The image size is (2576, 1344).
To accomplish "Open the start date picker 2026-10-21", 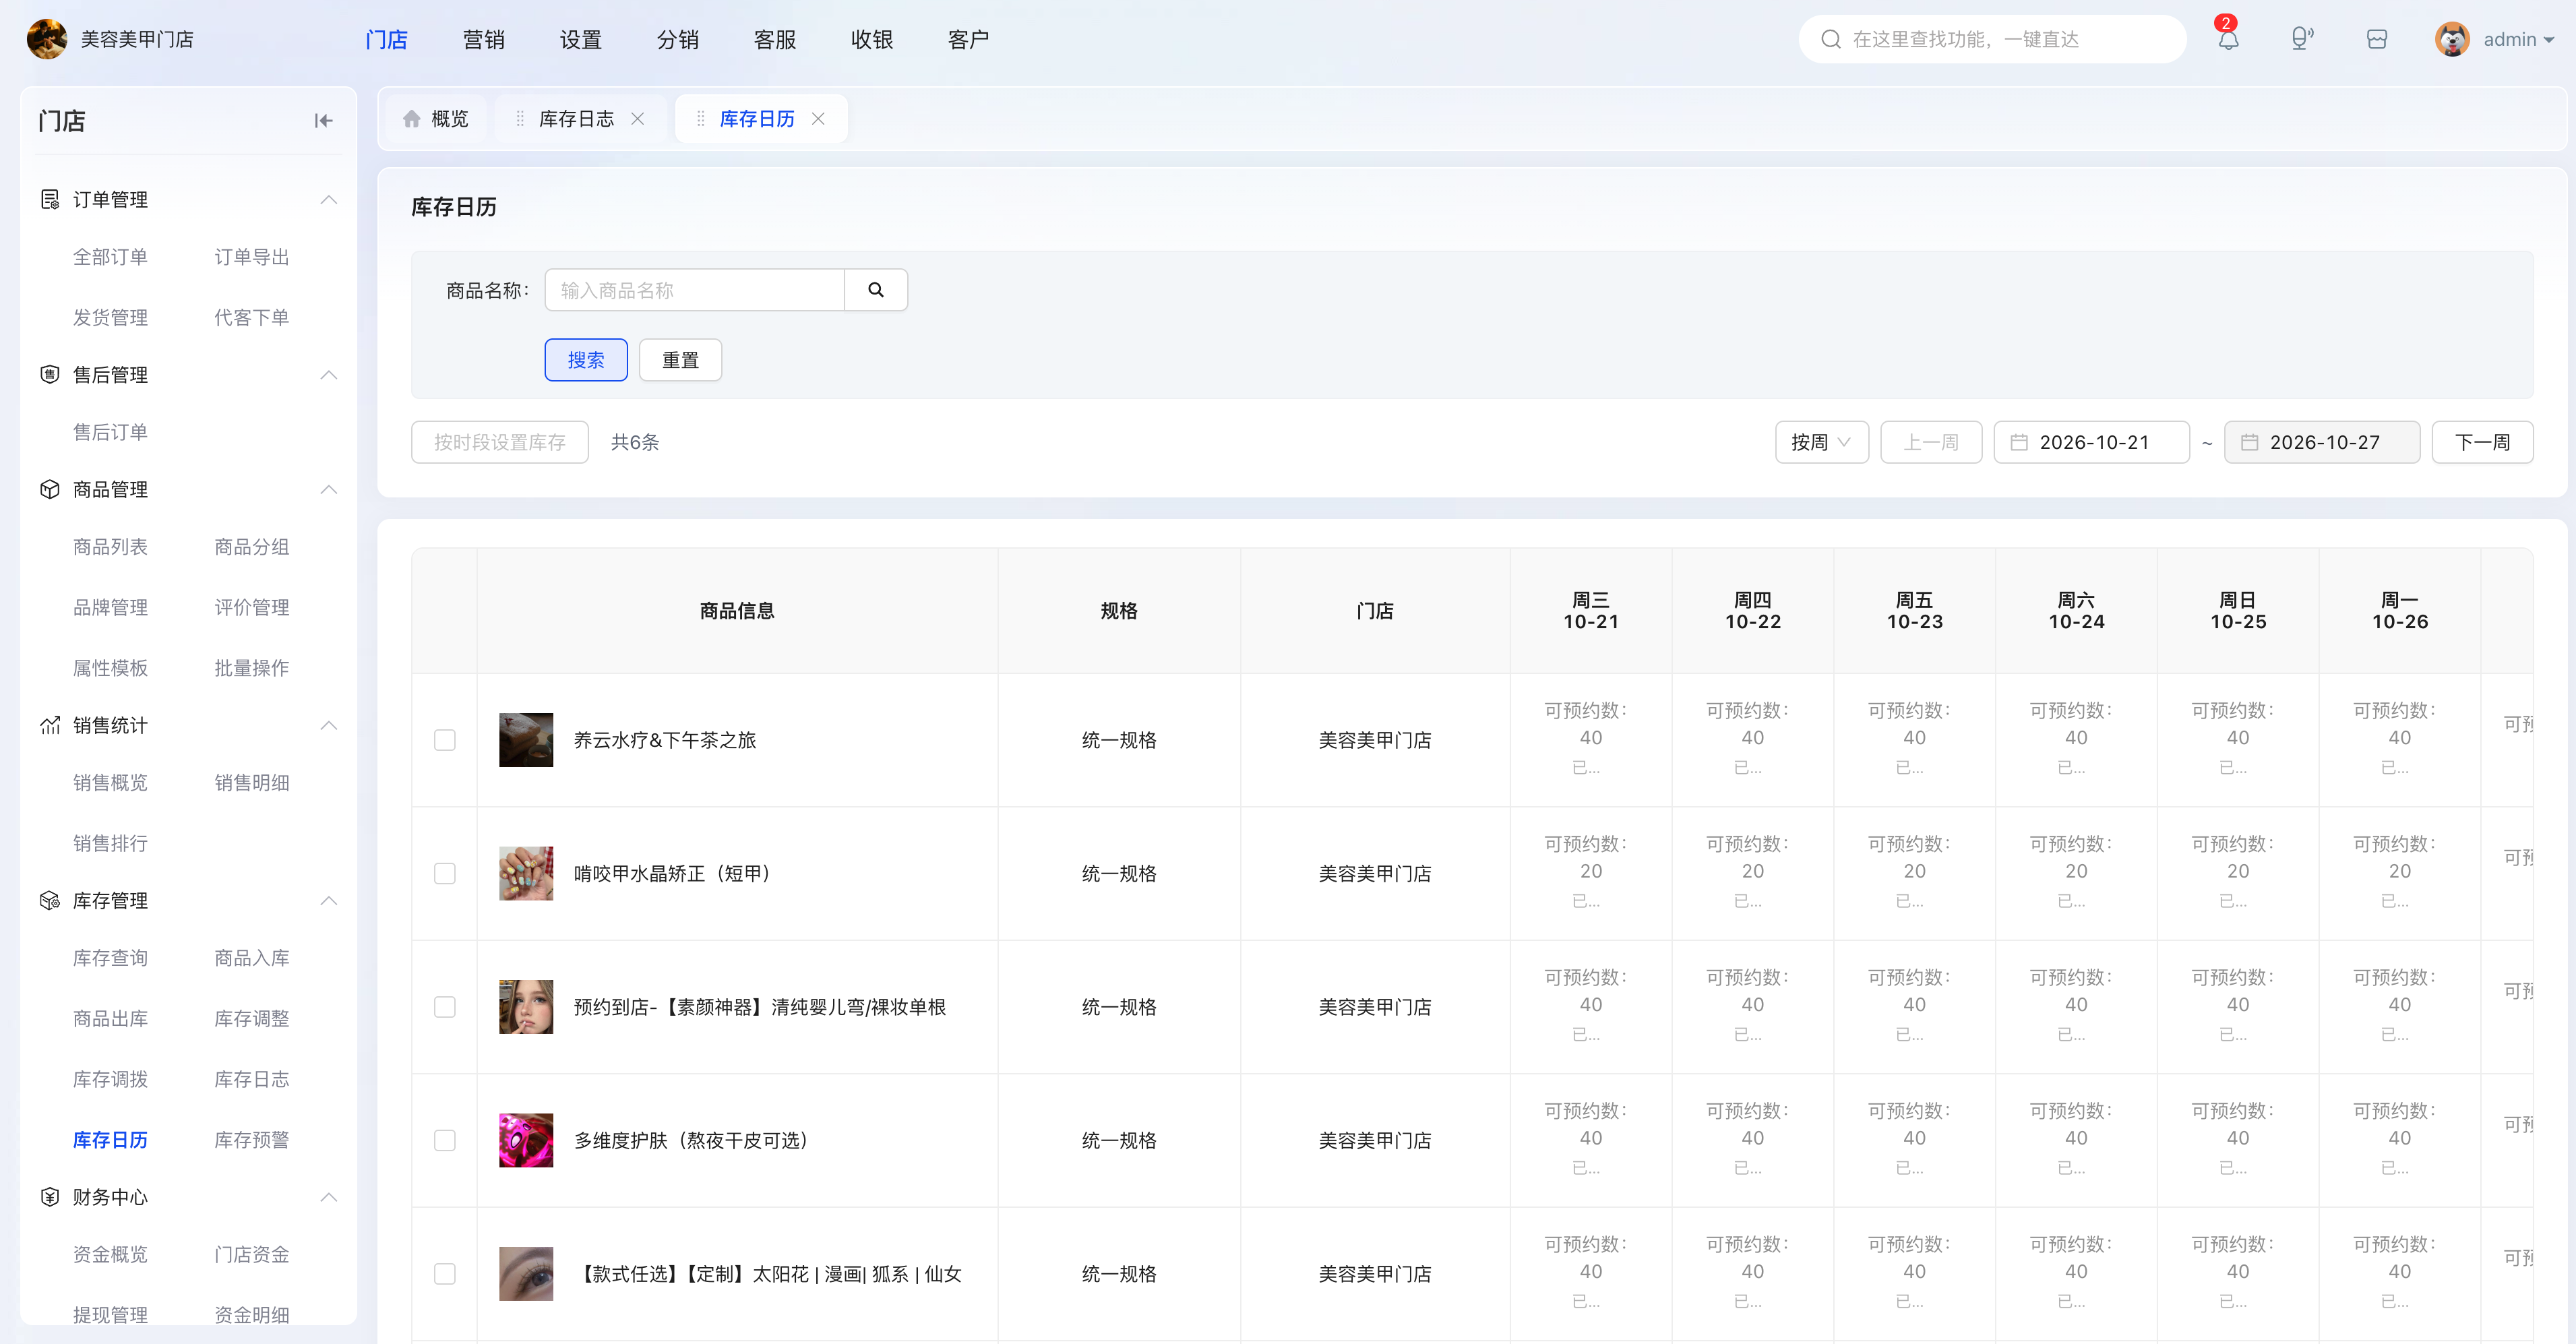I will [2091, 442].
